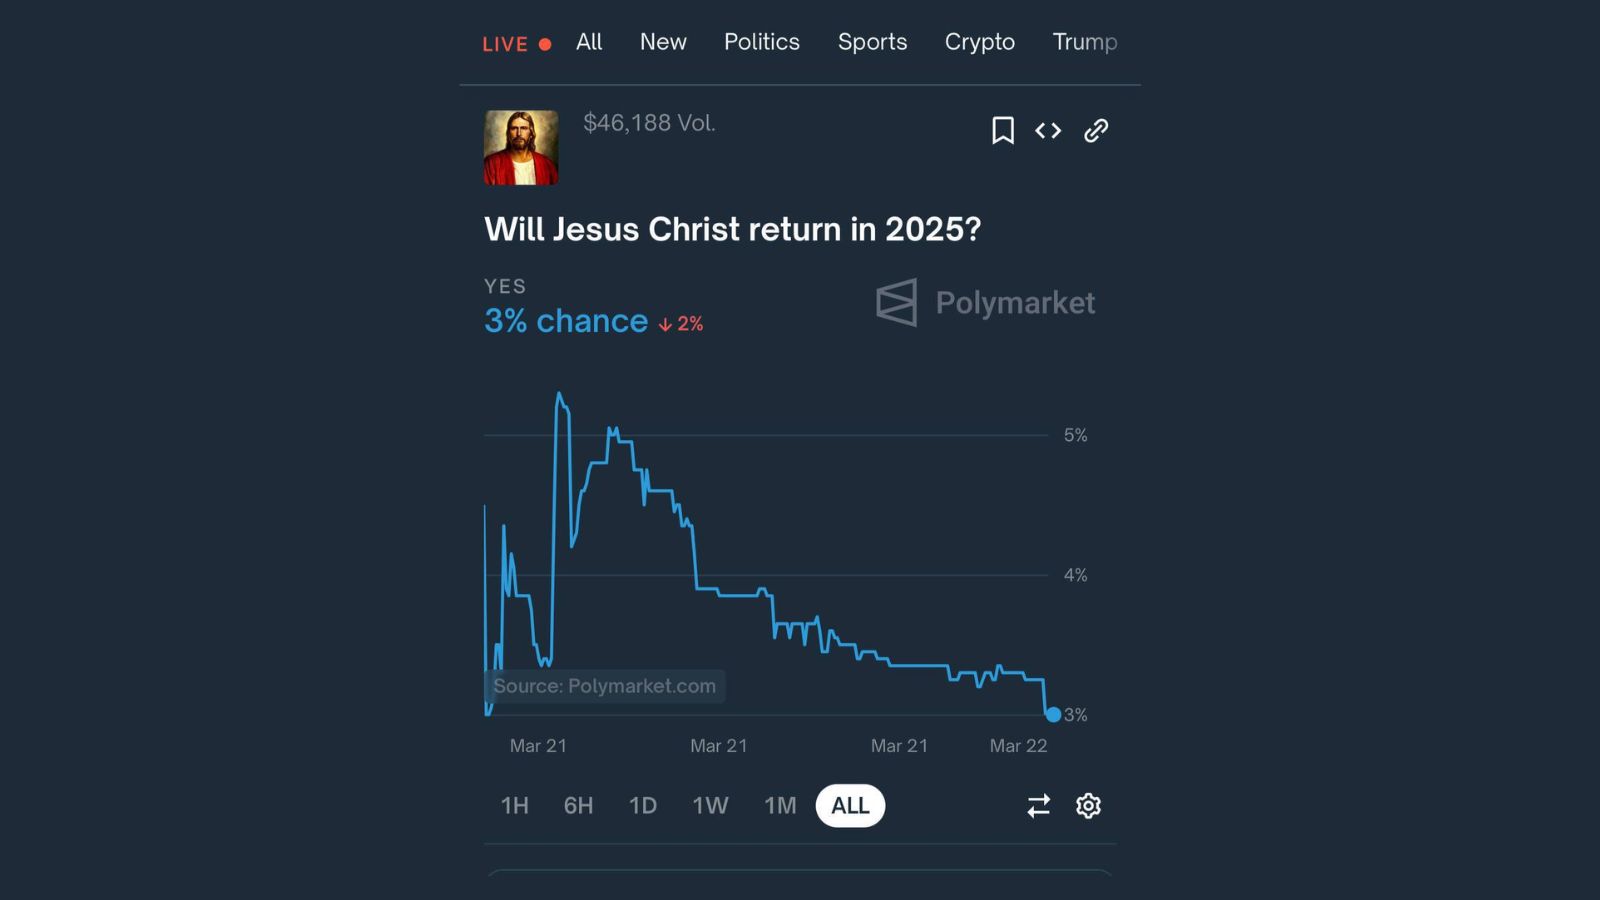Bookmark this market with the bookmark icon
1600x900 pixels.
tap(1003, 131)
